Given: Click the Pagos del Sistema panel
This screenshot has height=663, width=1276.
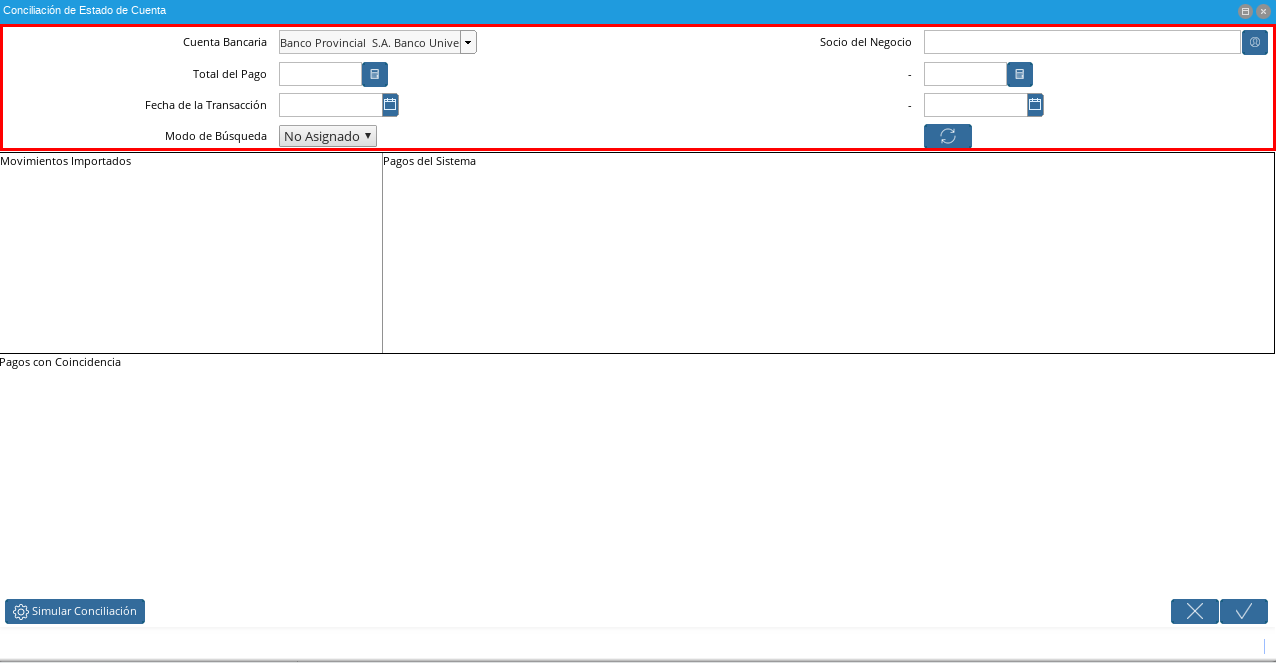Looking at the screenshot, I should click(x=828, y=253).
